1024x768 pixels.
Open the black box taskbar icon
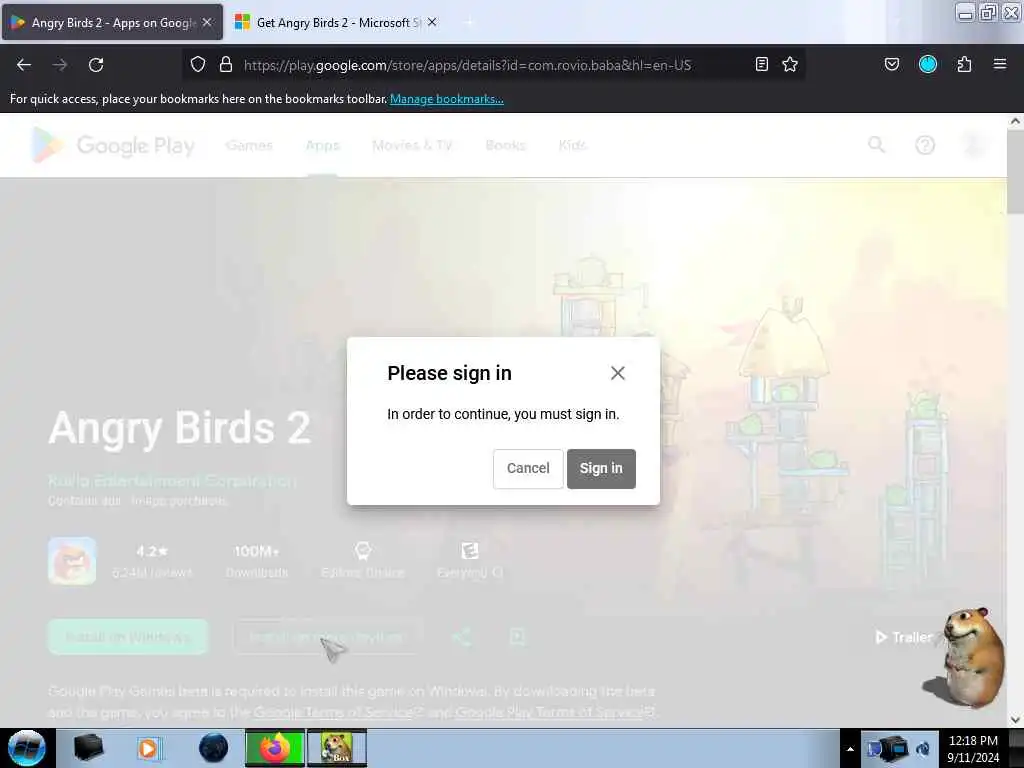88,748
